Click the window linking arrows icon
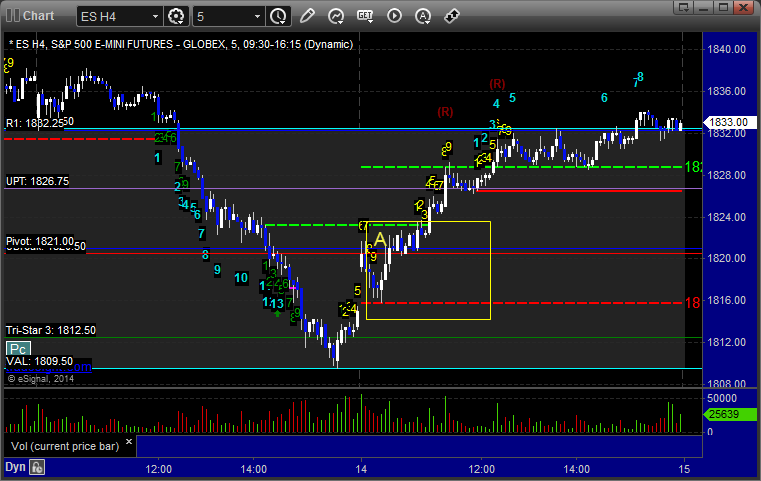The height and width of the screenshot is (481, 761). [452, 16]
